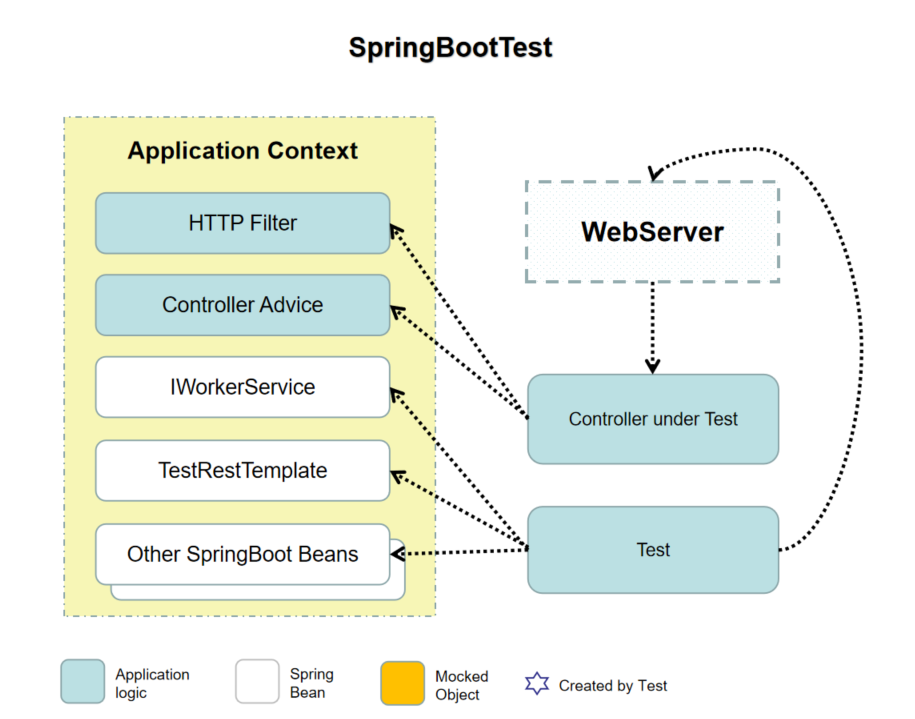
Task: Select the Other SpringBoot Beans box
Action: 243,554
